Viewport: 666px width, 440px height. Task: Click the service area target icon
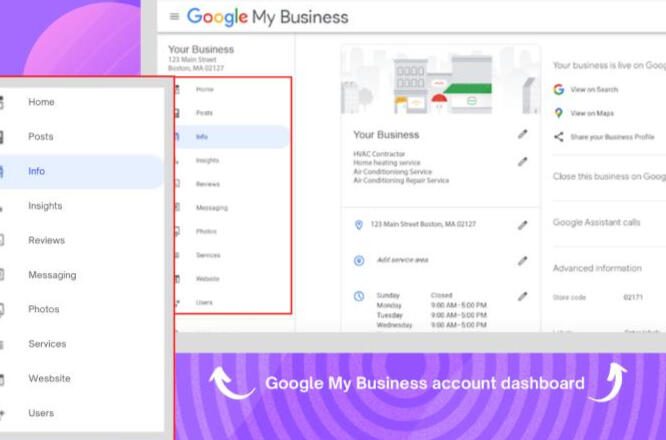359,260
